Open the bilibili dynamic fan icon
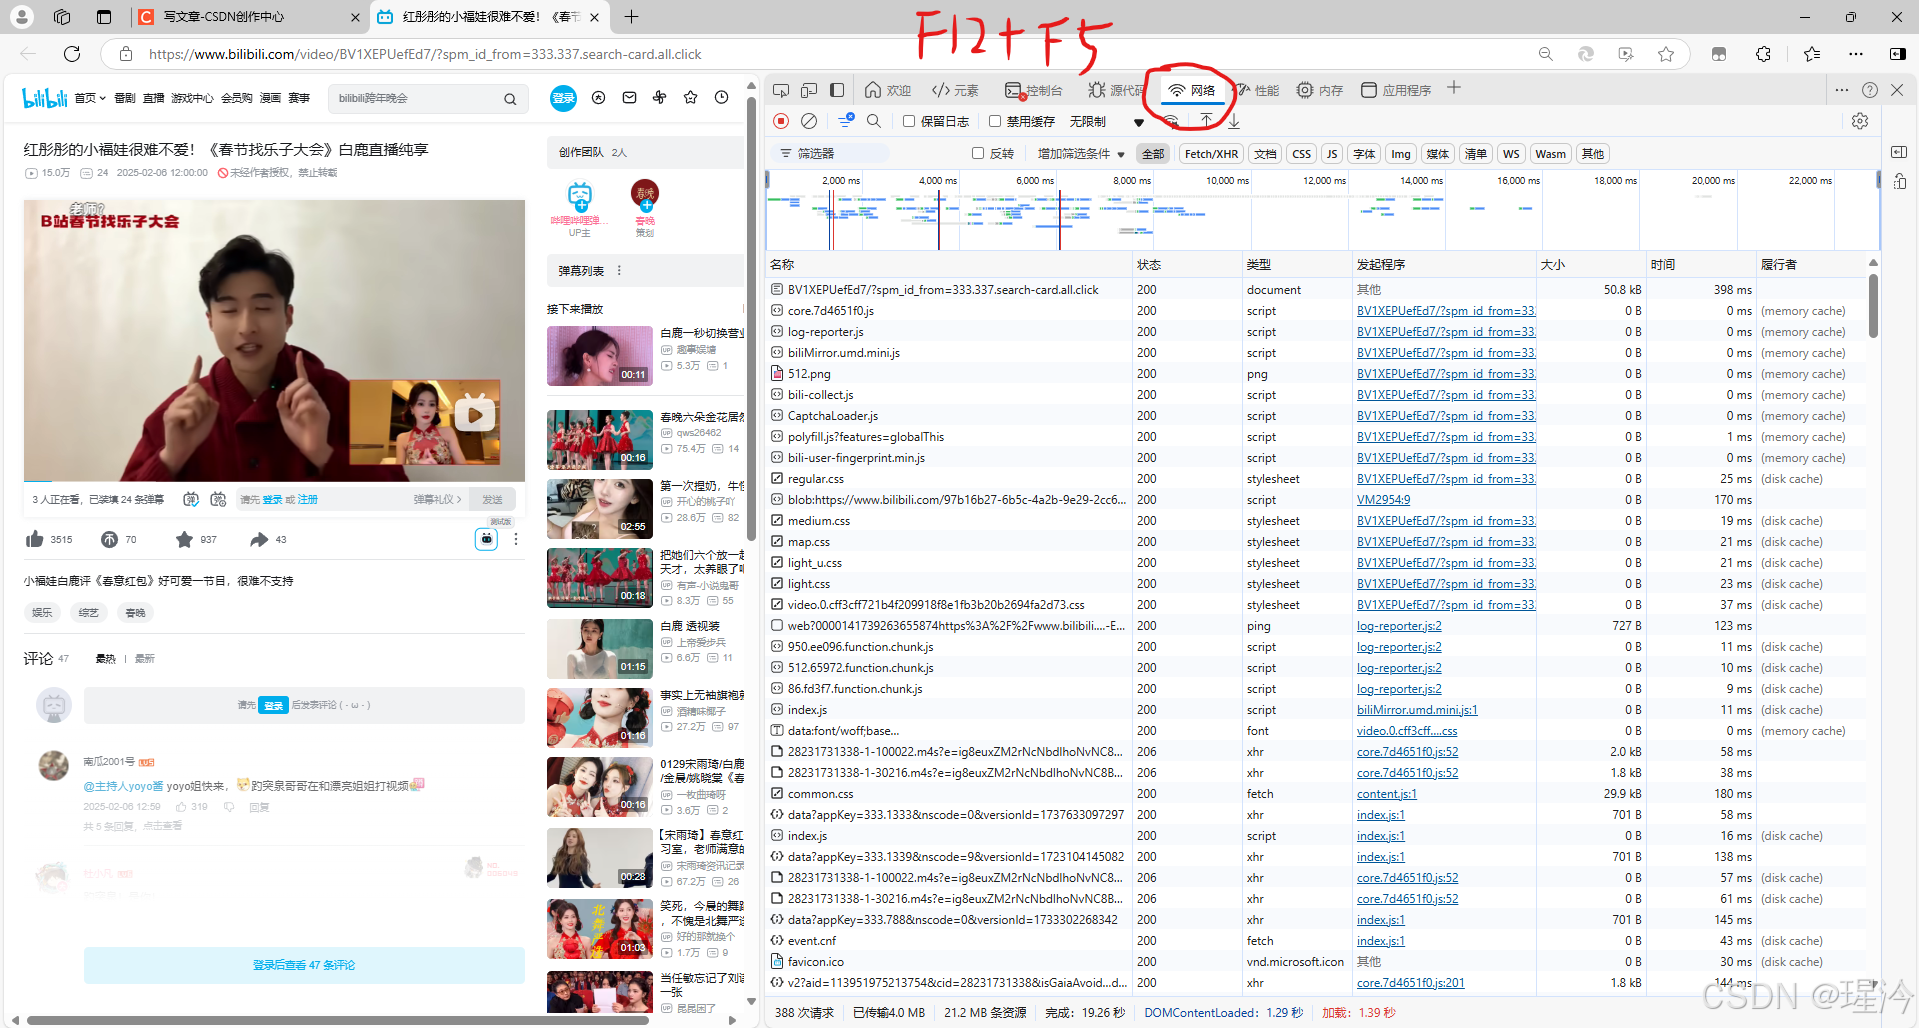Screen dimensions: 1919x1028 (660, 98)
